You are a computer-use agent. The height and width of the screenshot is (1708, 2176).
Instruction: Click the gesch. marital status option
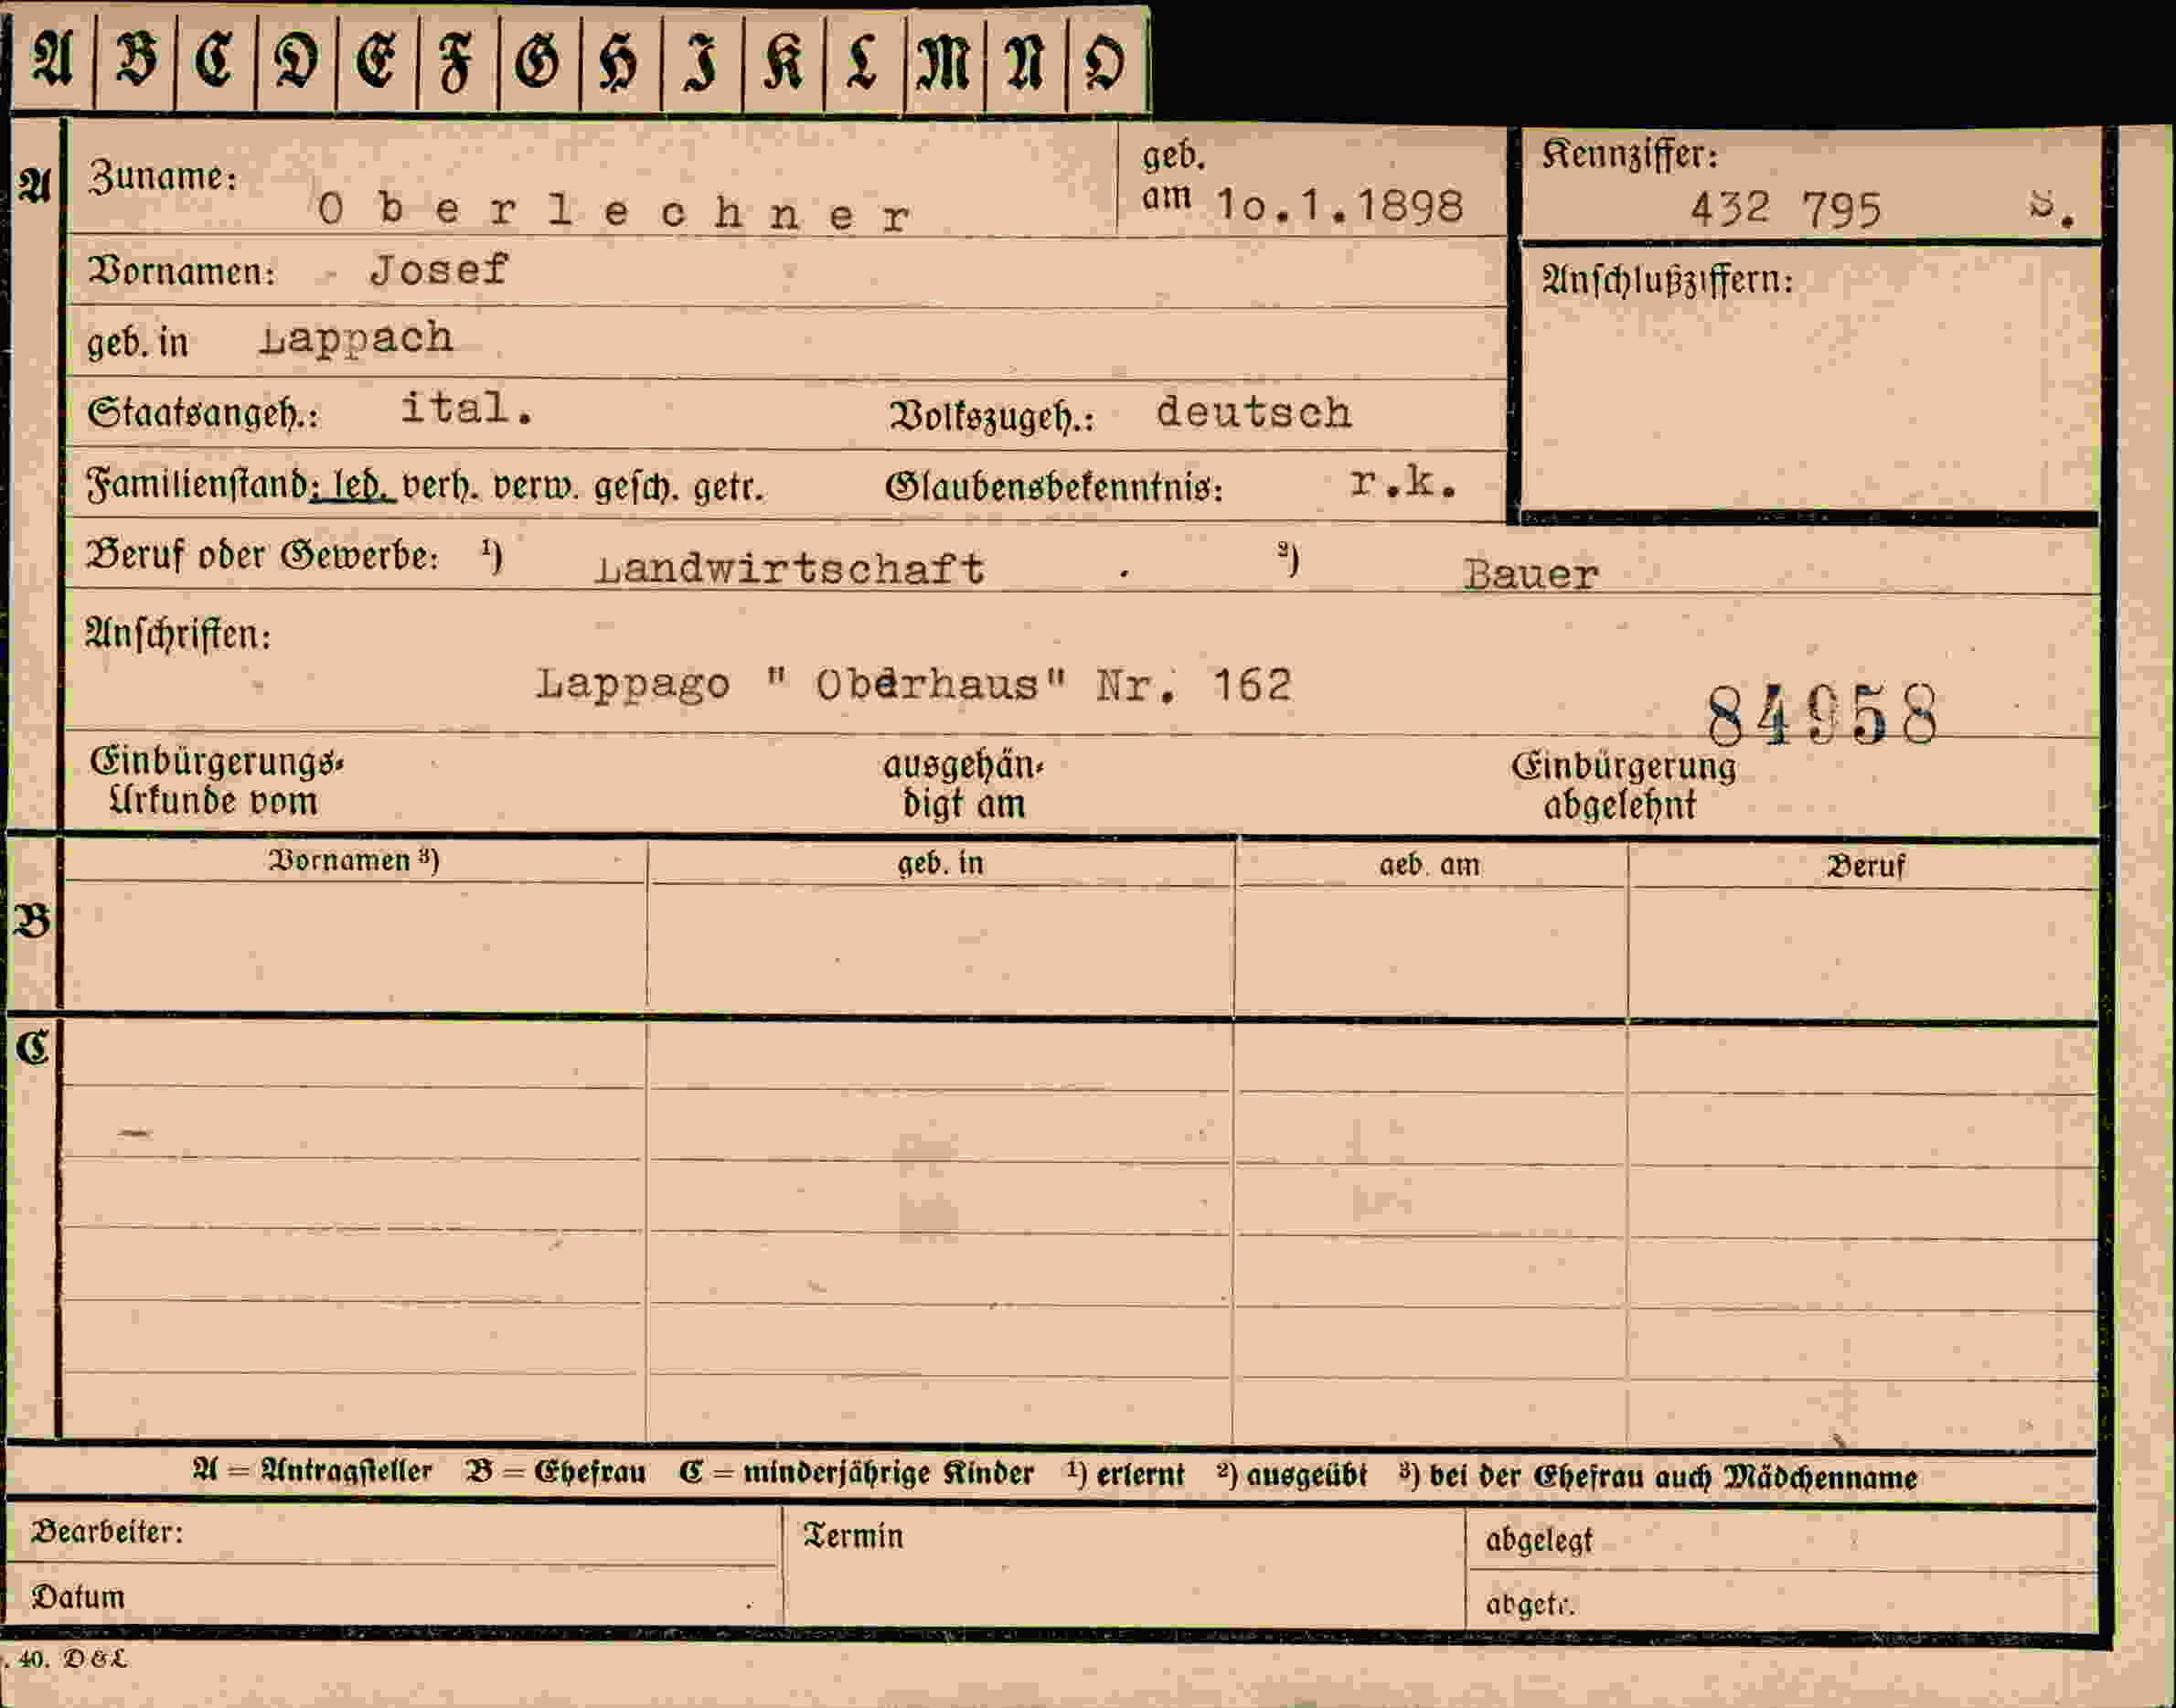click(x=638, y=487)
